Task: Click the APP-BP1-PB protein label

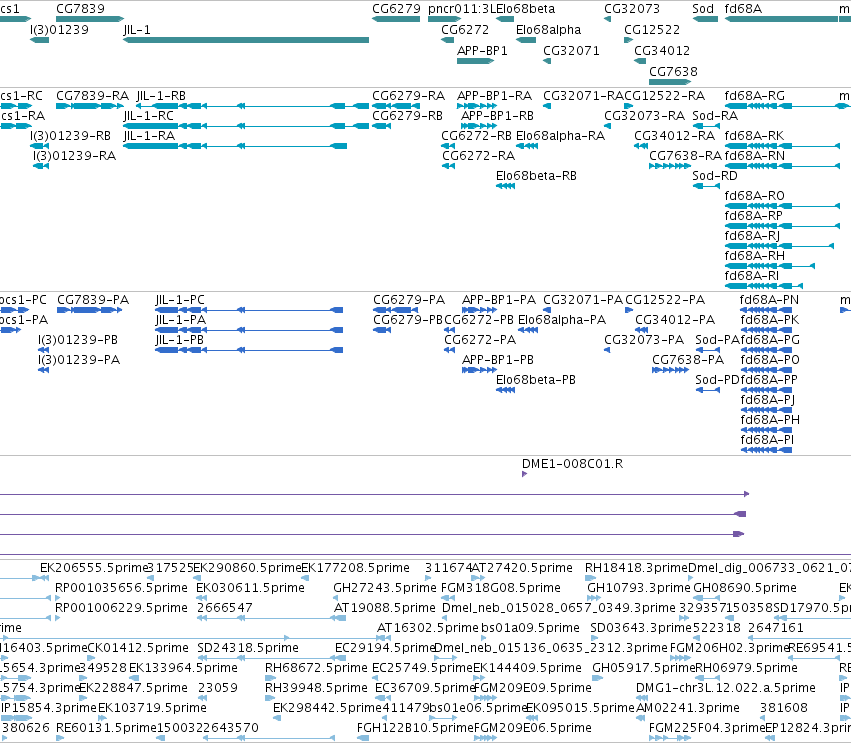Action: tap(498, 360)
